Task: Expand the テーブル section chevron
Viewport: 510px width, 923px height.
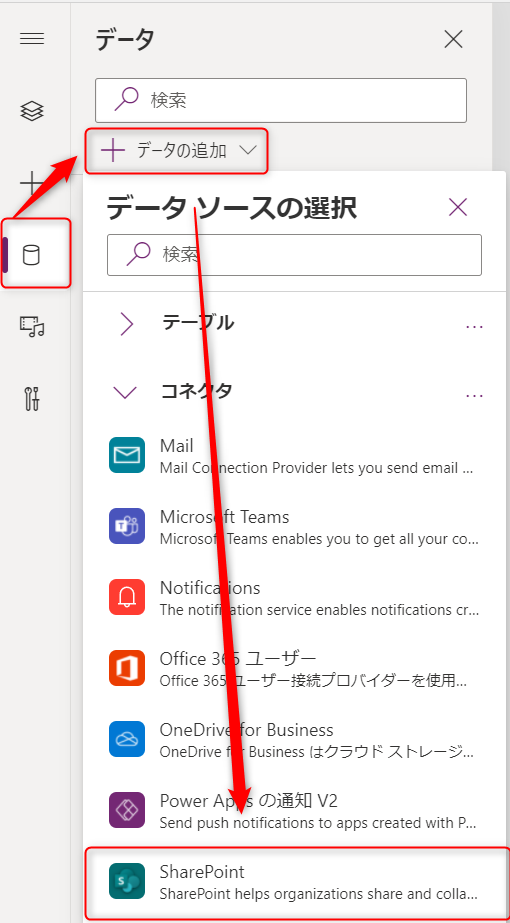Action: click(127, 324)
